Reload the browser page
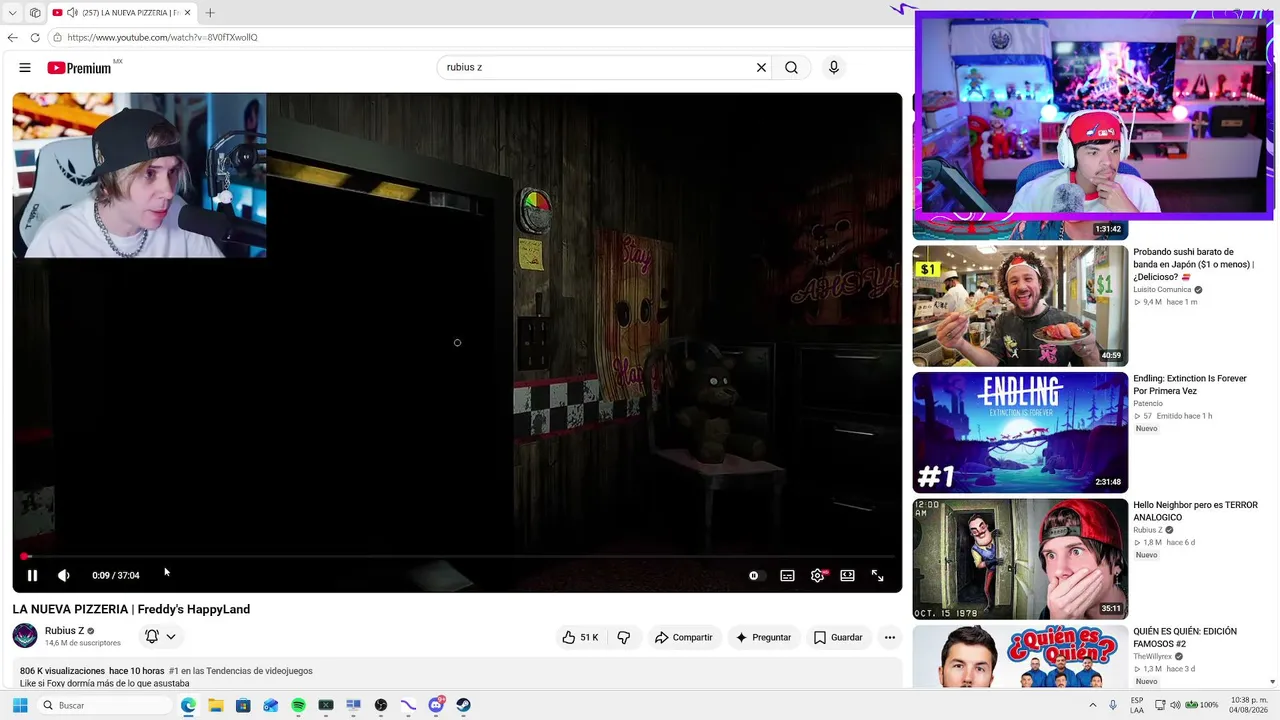 [35, 37]
